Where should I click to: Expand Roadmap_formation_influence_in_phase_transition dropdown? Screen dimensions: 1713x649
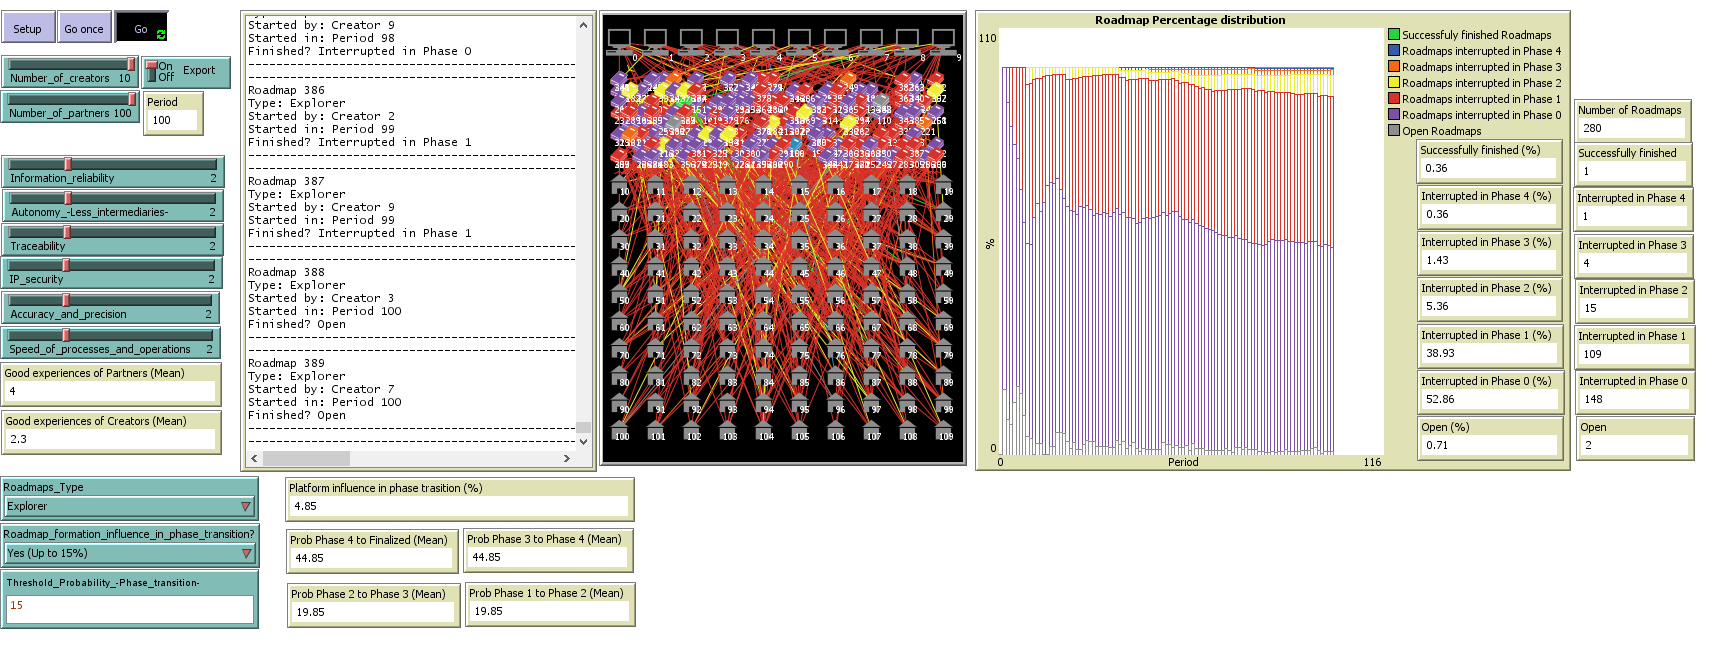[x=129, y=553]
